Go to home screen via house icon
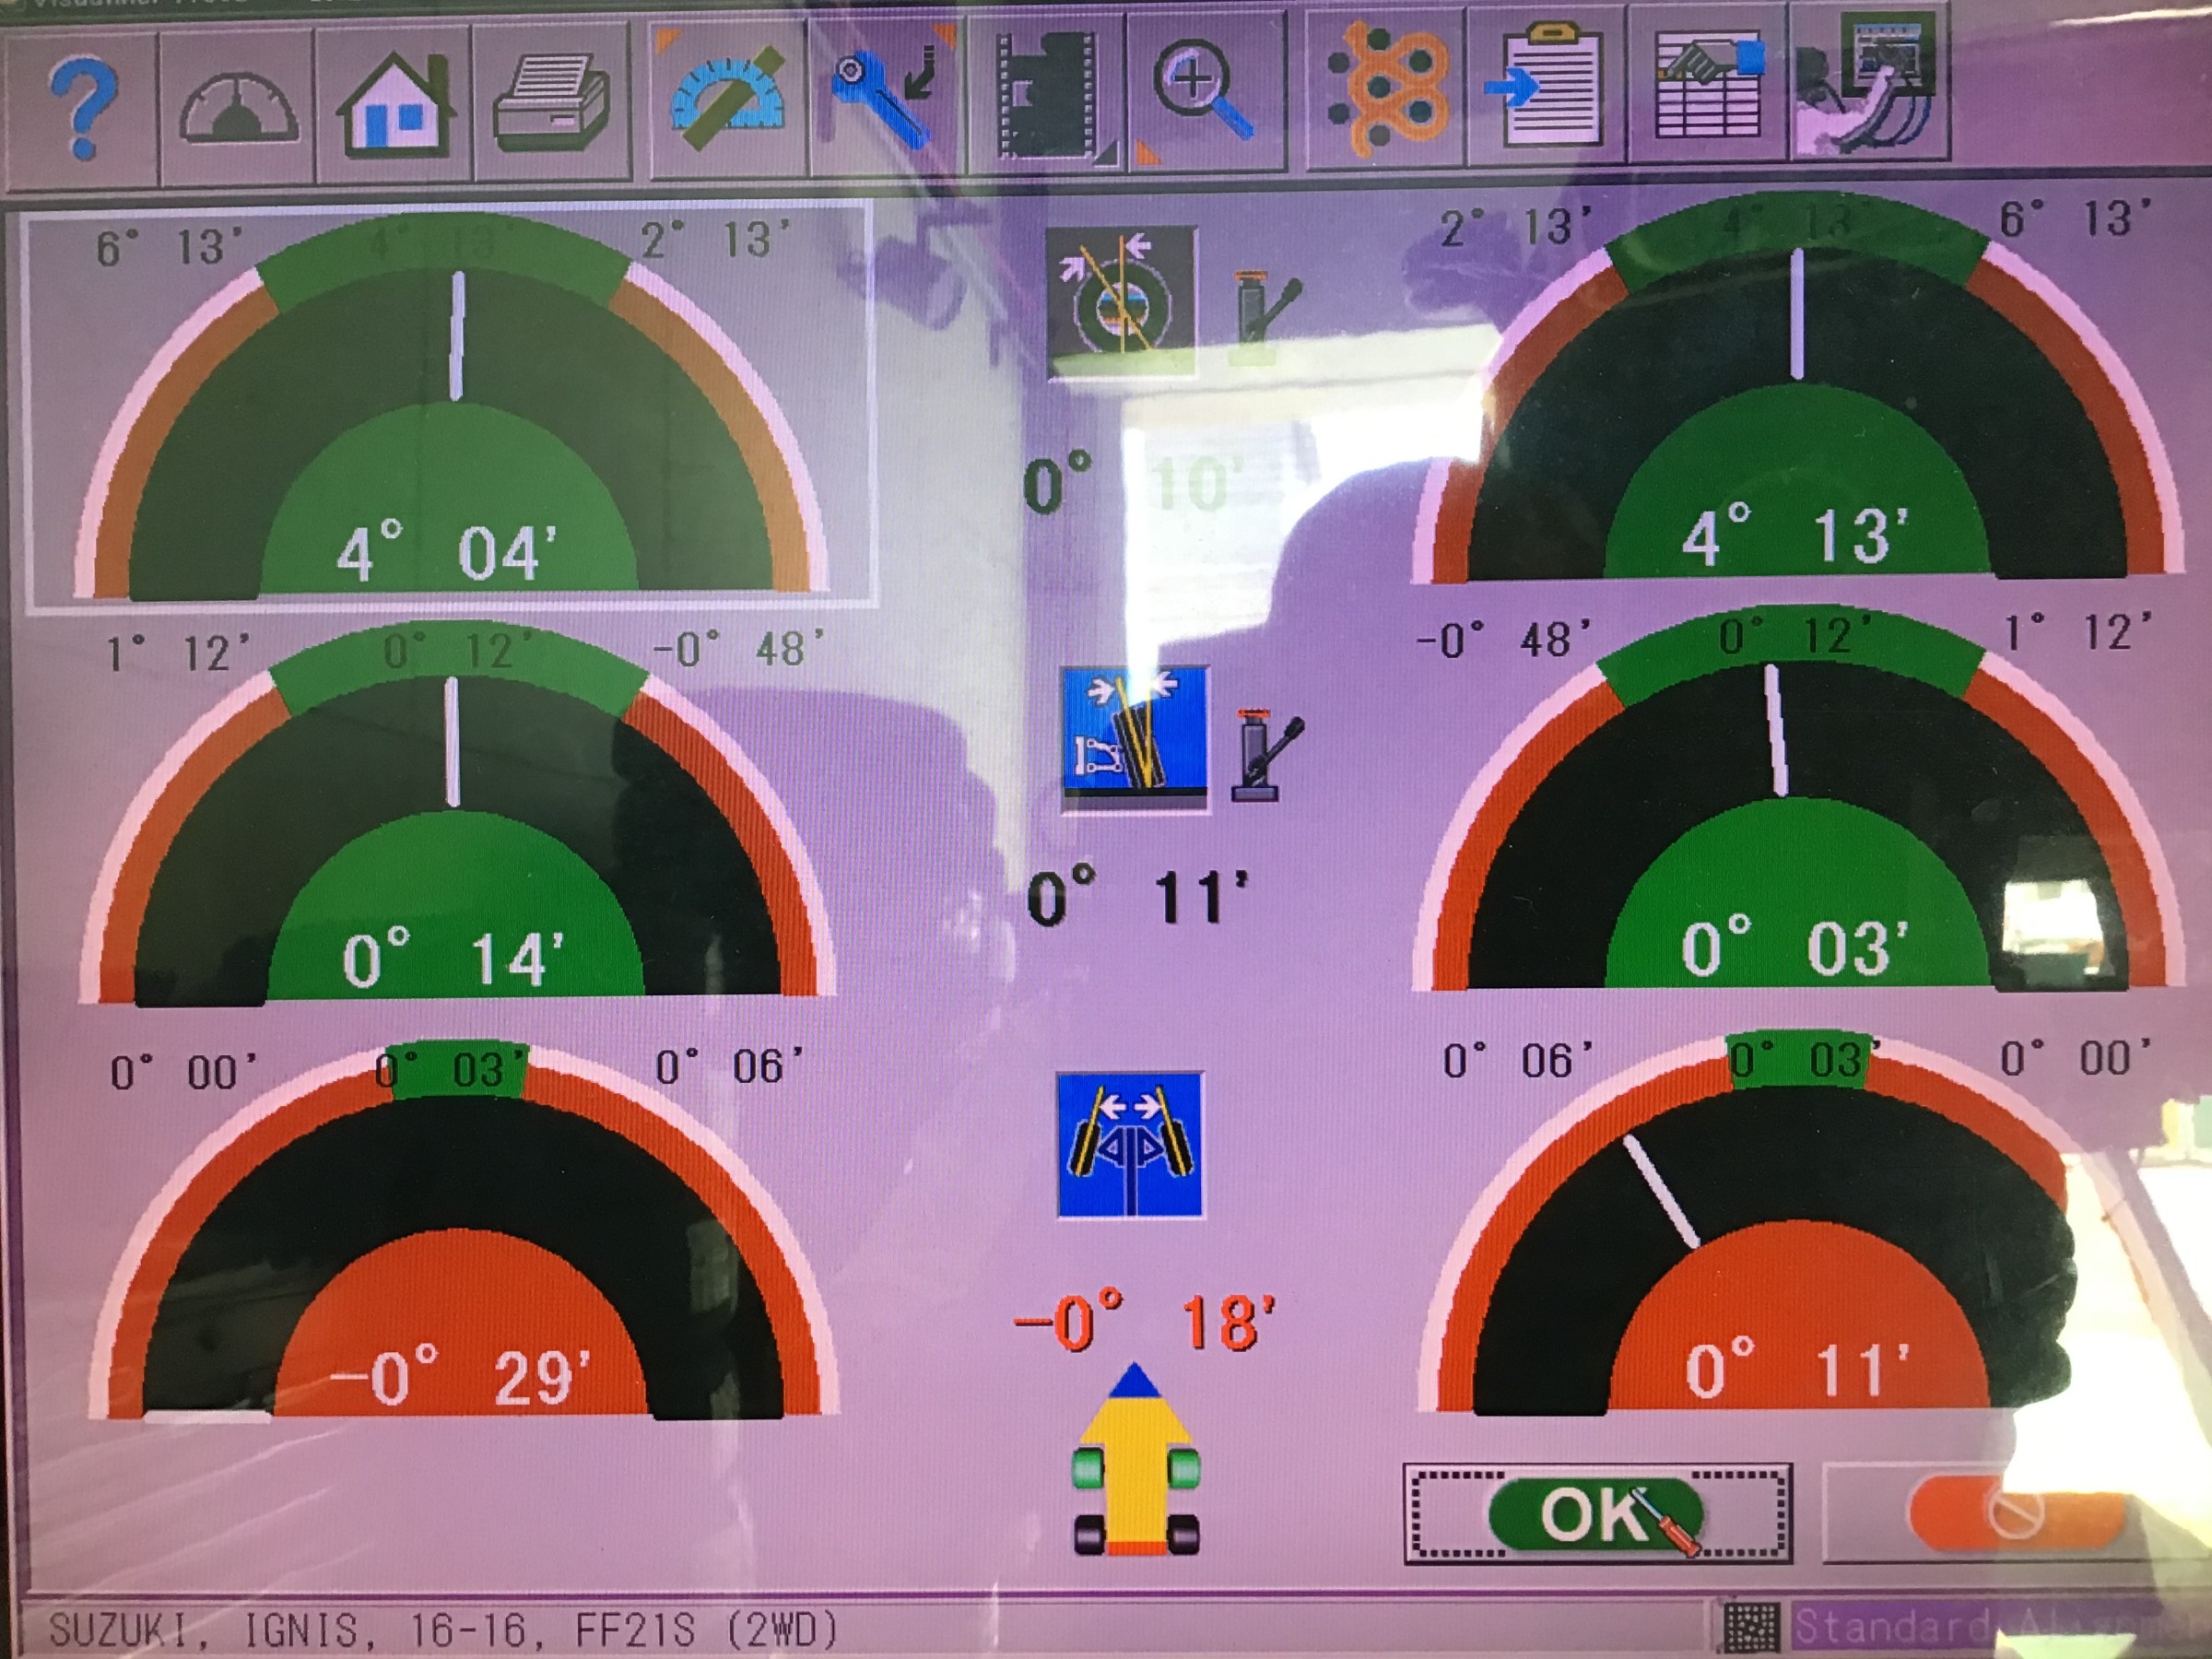This screenshot has height=1659, width=2212. pyautogui.click(x=396, y=104)
